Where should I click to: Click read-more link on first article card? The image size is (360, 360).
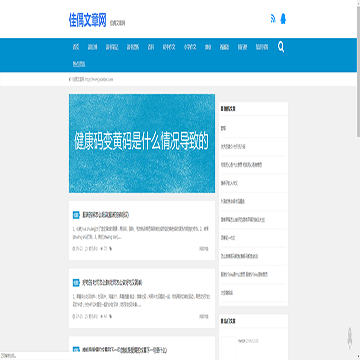click(x=203, y=248)
